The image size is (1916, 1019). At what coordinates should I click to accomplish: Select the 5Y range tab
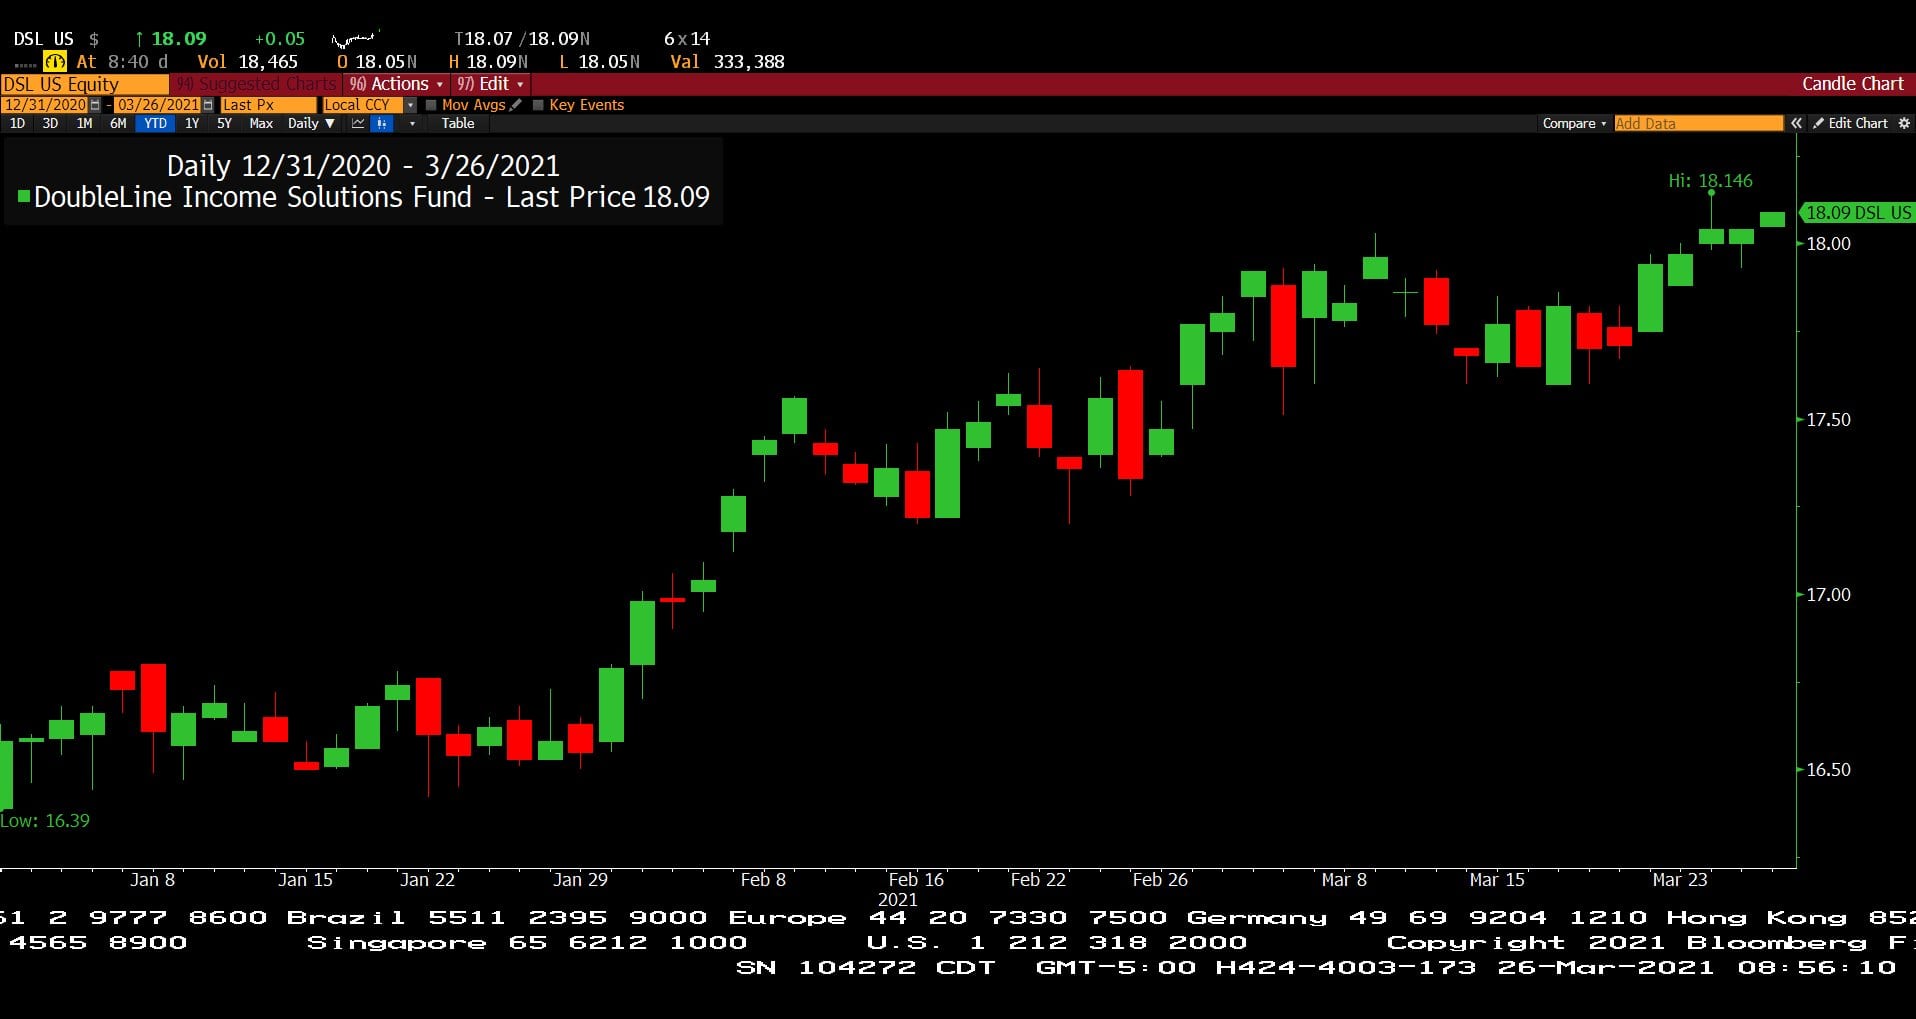click(224, 124)
